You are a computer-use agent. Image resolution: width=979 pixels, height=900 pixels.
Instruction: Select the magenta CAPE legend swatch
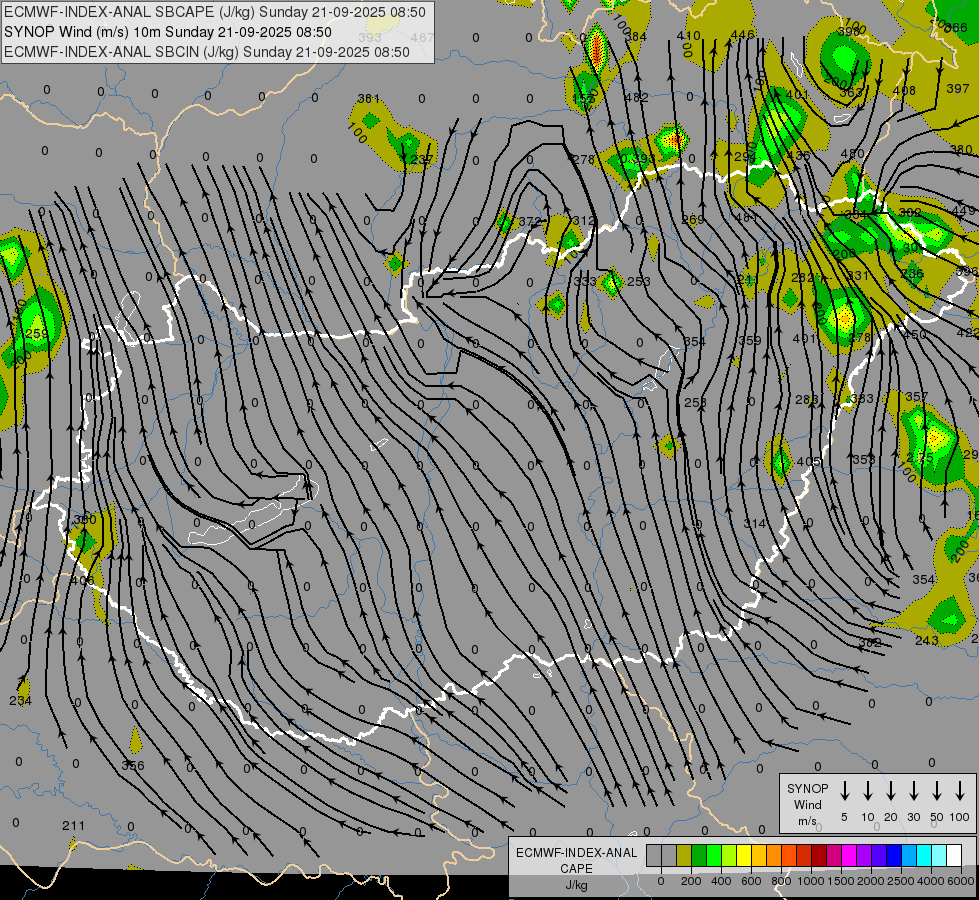(849, 856)
